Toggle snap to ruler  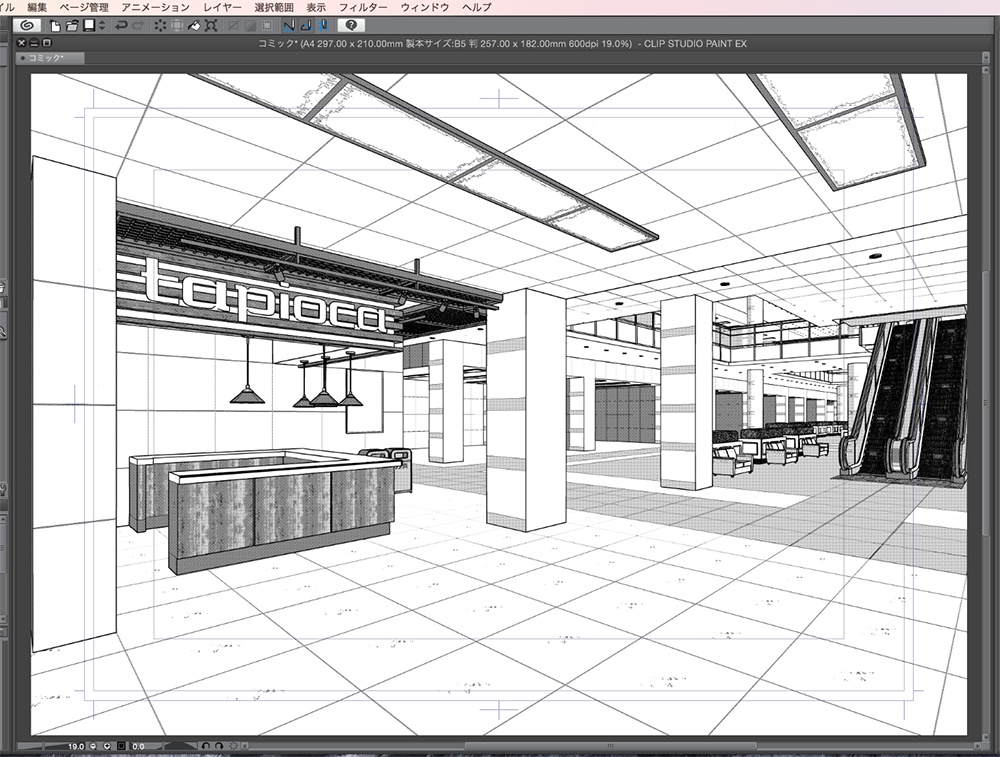point(289,26)
